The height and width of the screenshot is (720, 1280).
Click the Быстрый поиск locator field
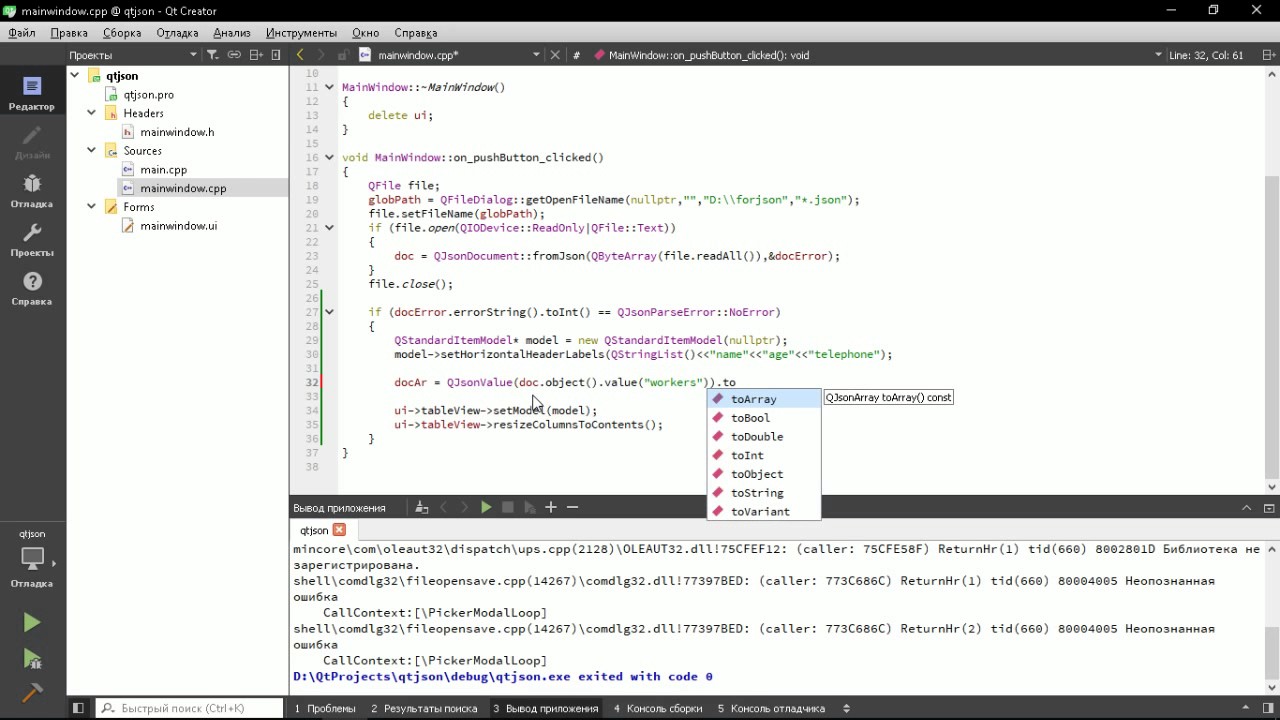click(x=190, y=708)
